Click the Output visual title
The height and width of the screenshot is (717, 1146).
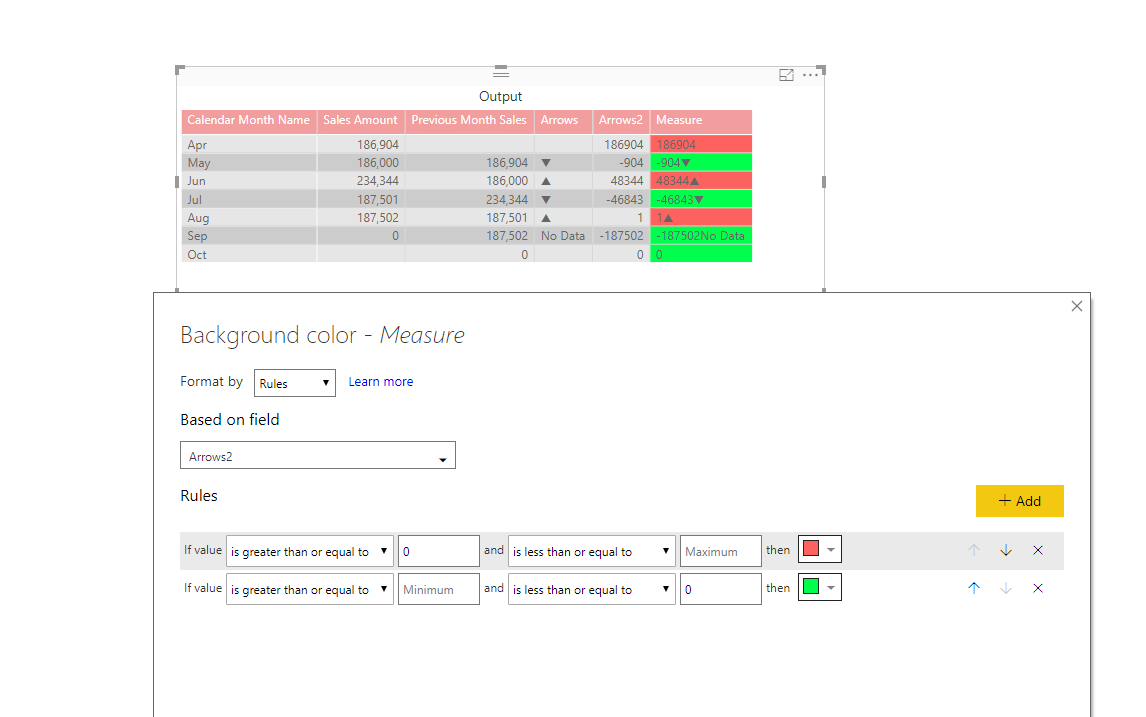click(x=501, y=96)
